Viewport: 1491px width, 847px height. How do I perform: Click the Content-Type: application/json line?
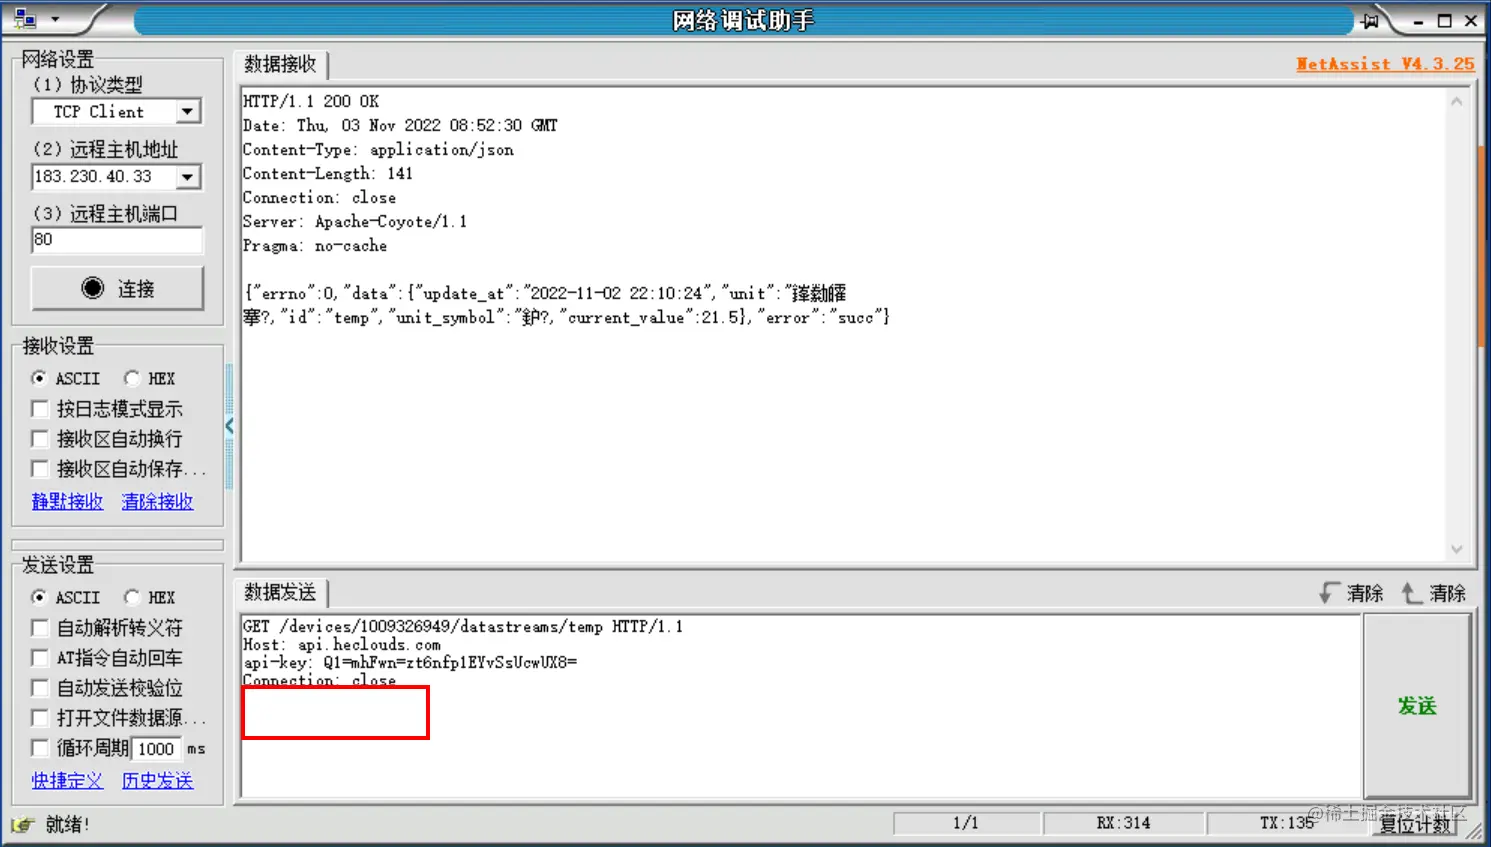pos(378,149)
